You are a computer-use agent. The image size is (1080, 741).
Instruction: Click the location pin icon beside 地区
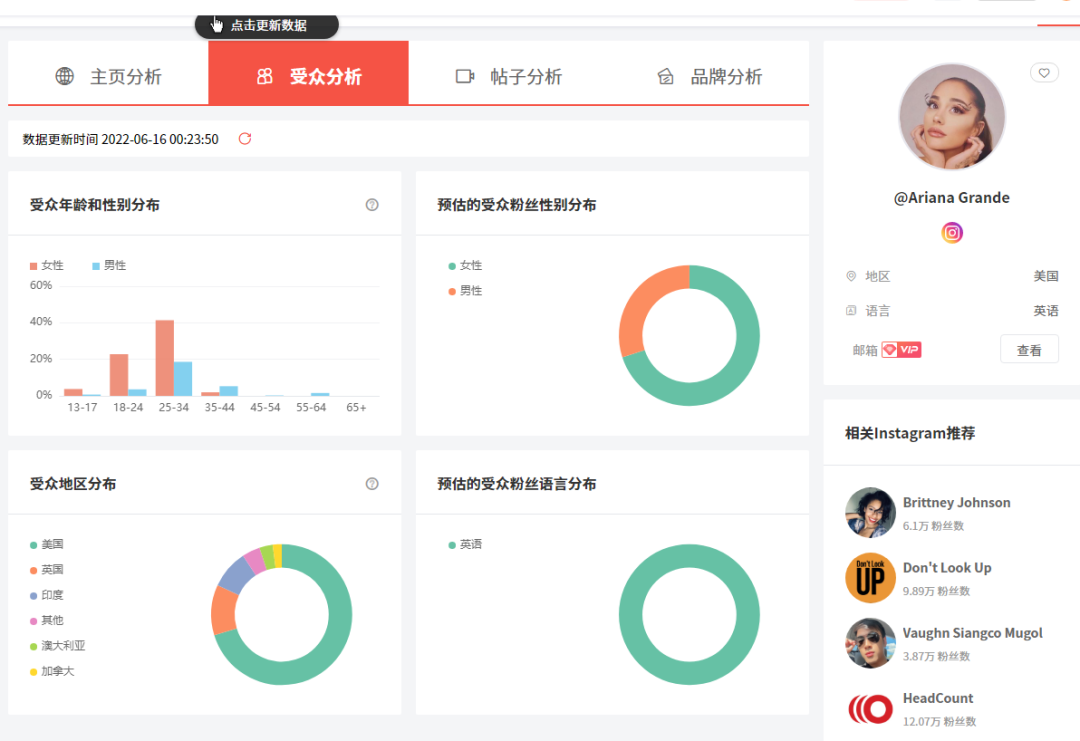click(851, 276)
